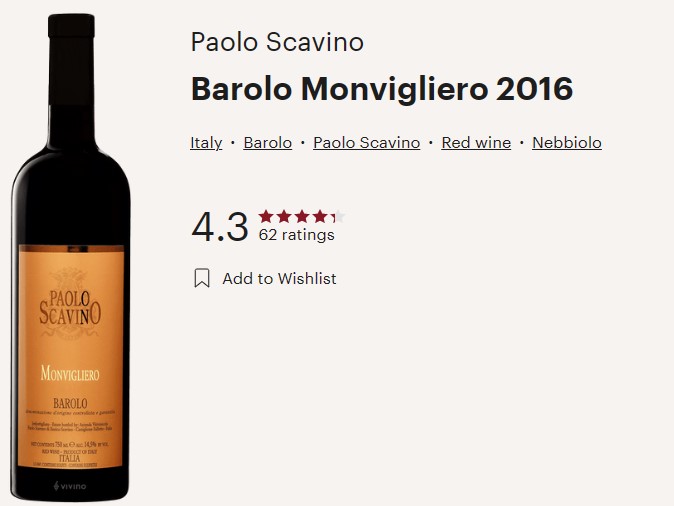This screenshot has width=674, height=506.
Task: Click the wine bottle image
Action: [x=70, y=257]
